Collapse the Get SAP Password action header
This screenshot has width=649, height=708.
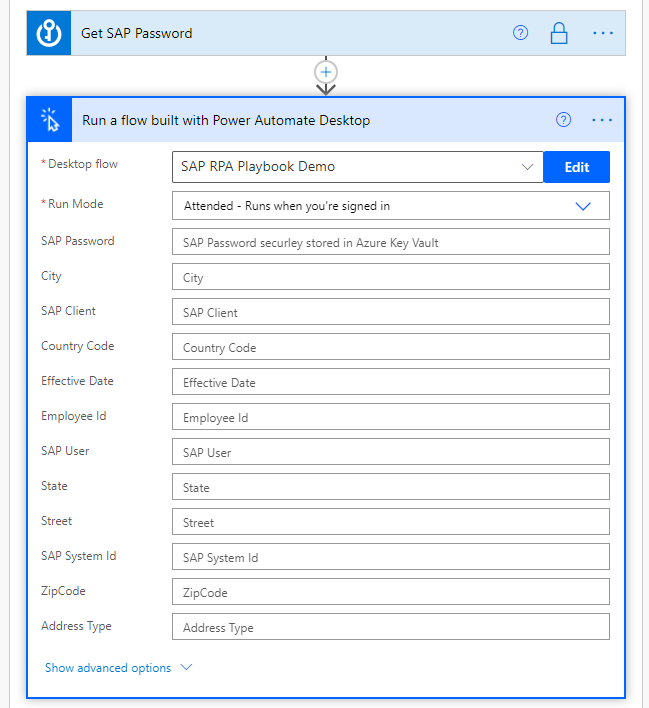tap(326, 33)
